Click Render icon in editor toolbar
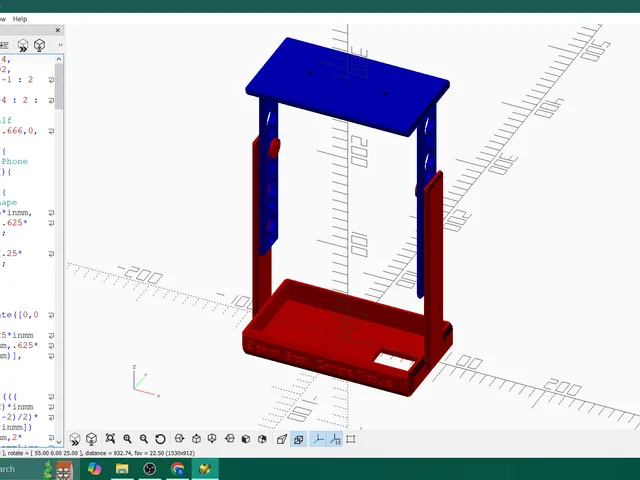The width and height of the screenshot is (640, 480). coord(39,45)
